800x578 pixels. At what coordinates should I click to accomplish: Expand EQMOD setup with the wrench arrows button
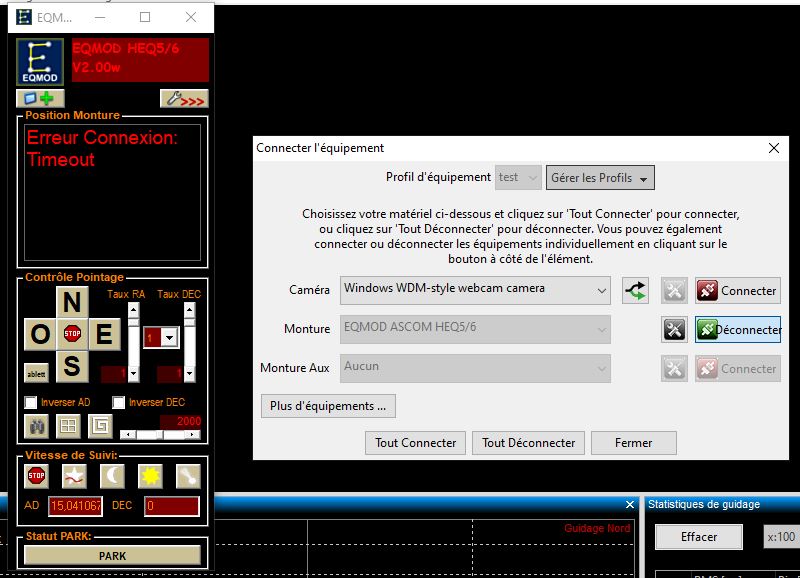(x=184, y=98)
